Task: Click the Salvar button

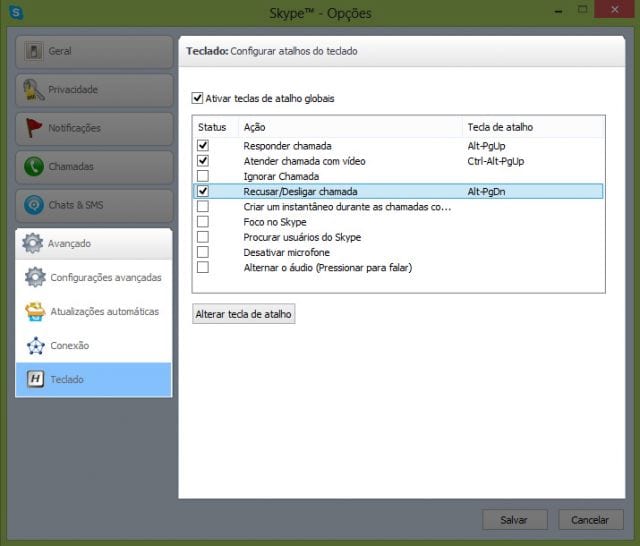Action: point(514,519)
